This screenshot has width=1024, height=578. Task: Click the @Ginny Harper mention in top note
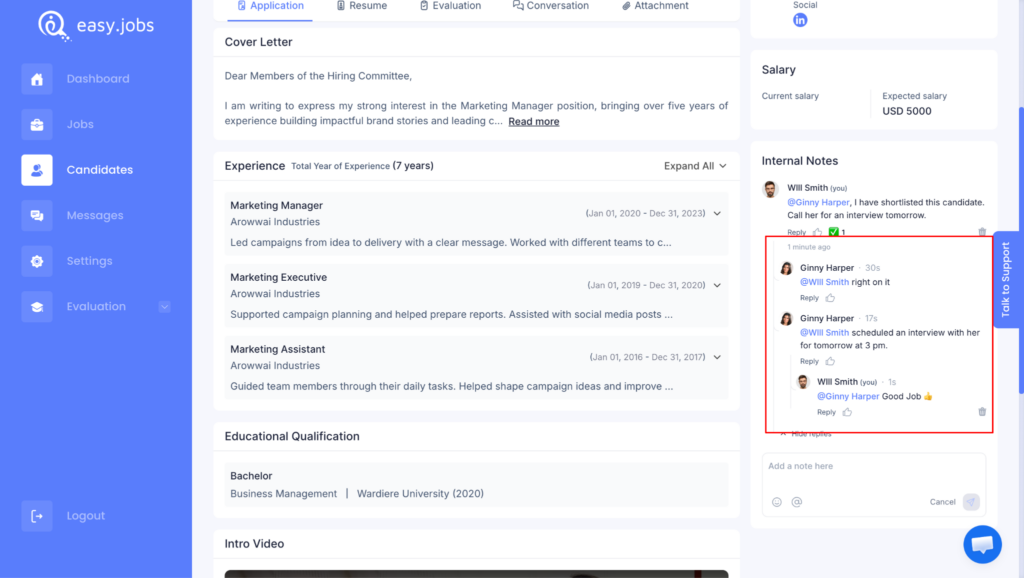coord(818,202)
